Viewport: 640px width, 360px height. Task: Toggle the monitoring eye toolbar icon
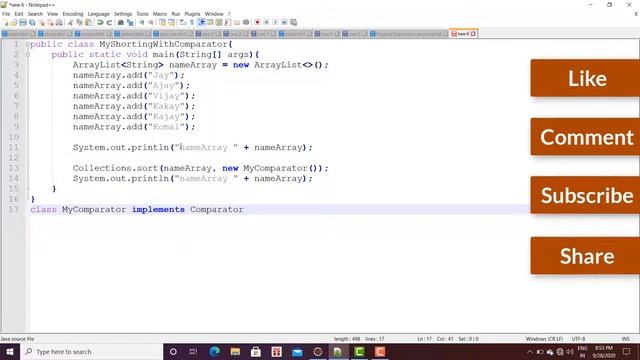246,22
